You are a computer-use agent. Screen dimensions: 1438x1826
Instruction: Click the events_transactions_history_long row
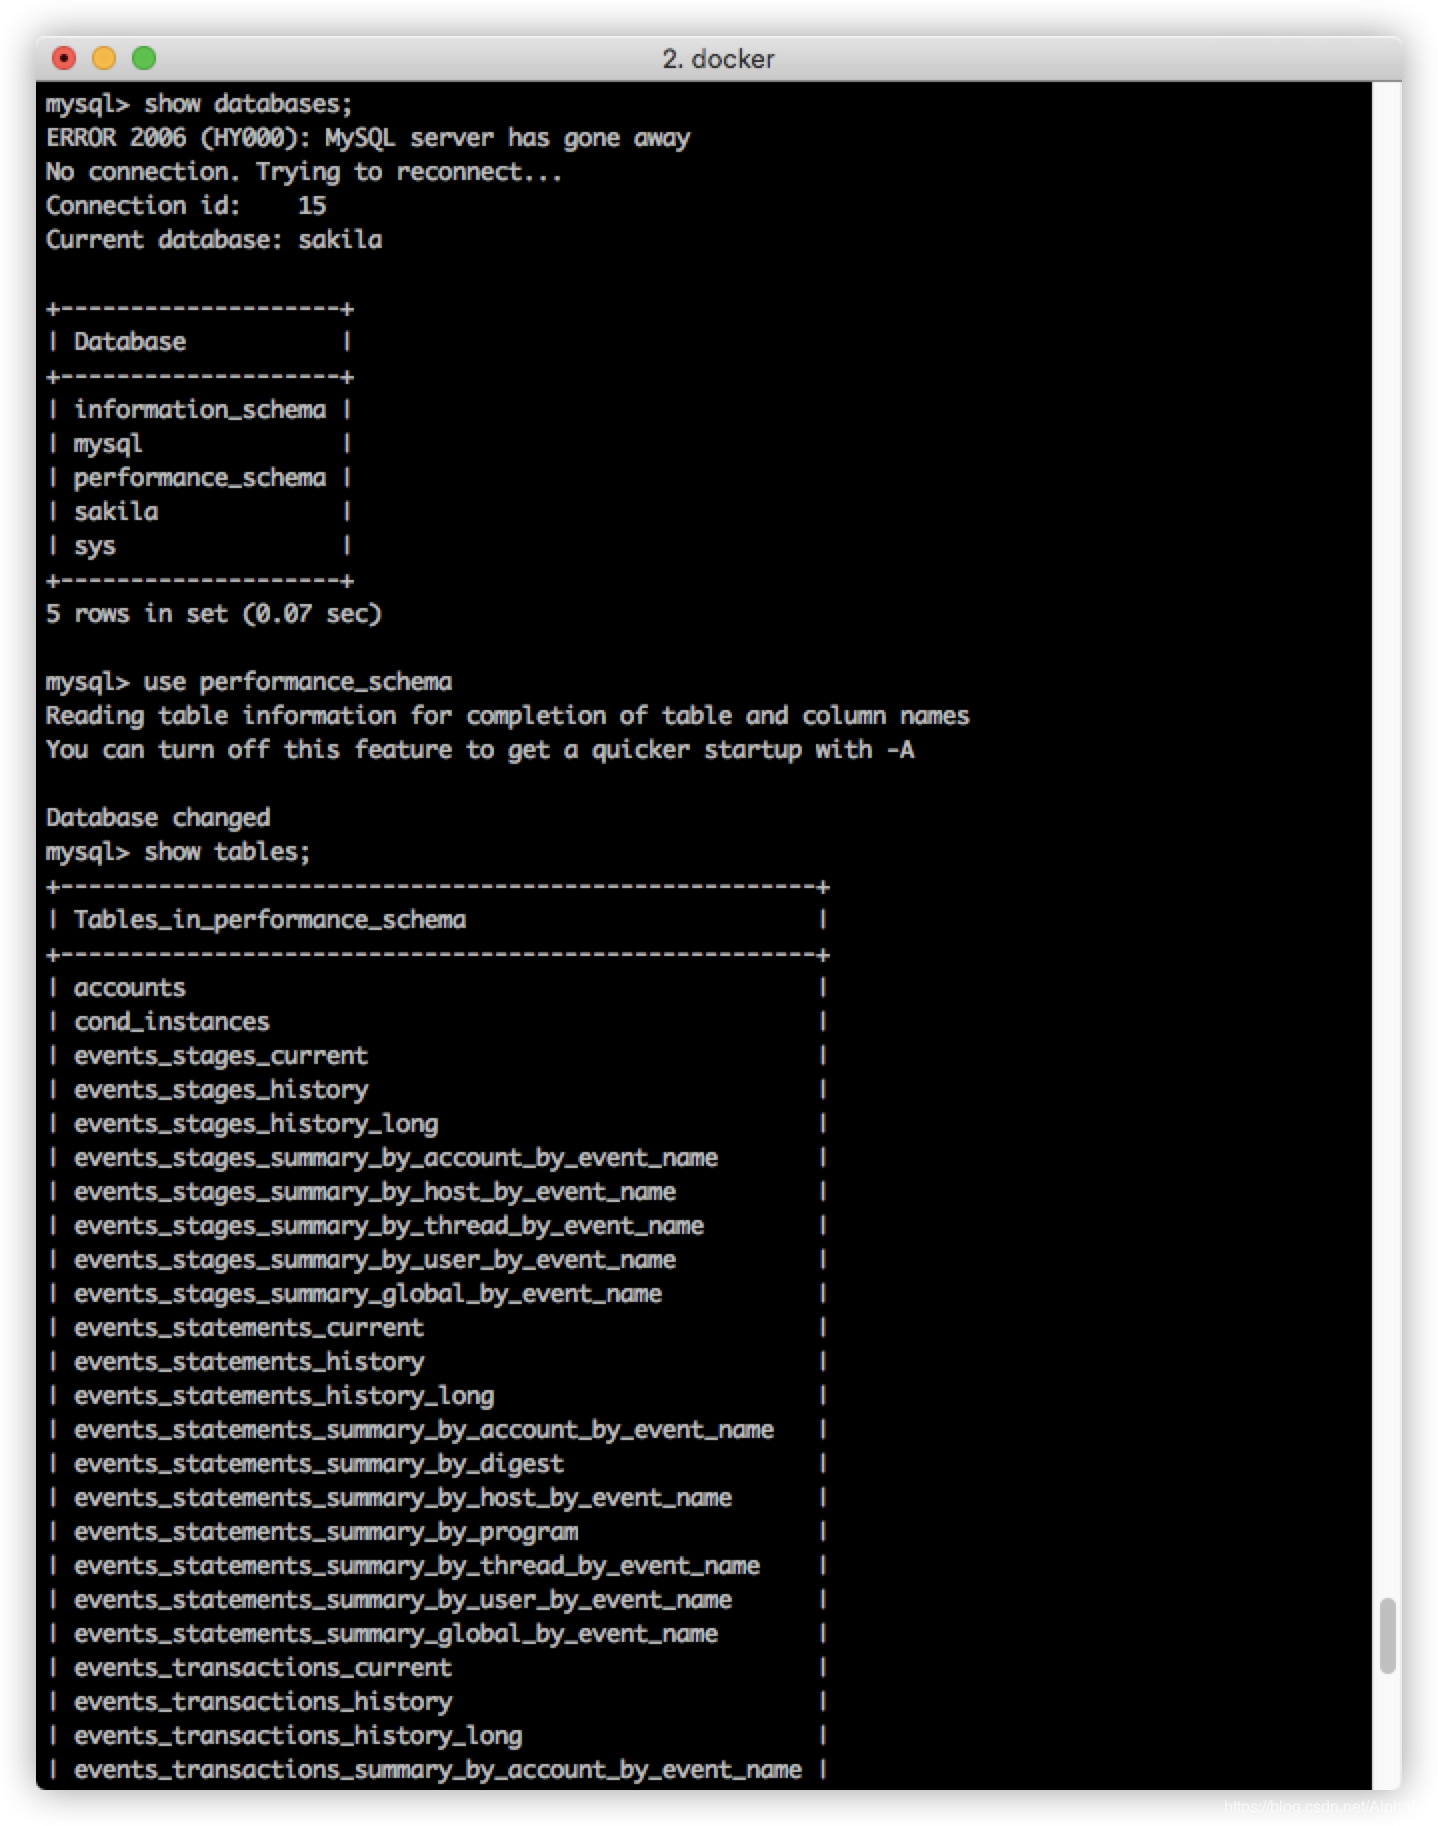[x=438, y=1736]
